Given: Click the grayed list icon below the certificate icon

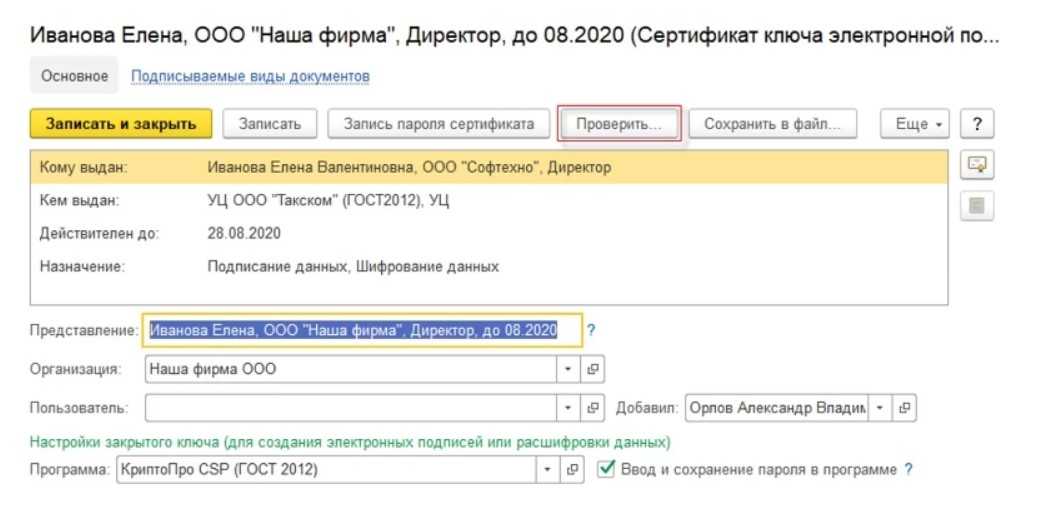Looking at the screenshot, I should (977, 206).
